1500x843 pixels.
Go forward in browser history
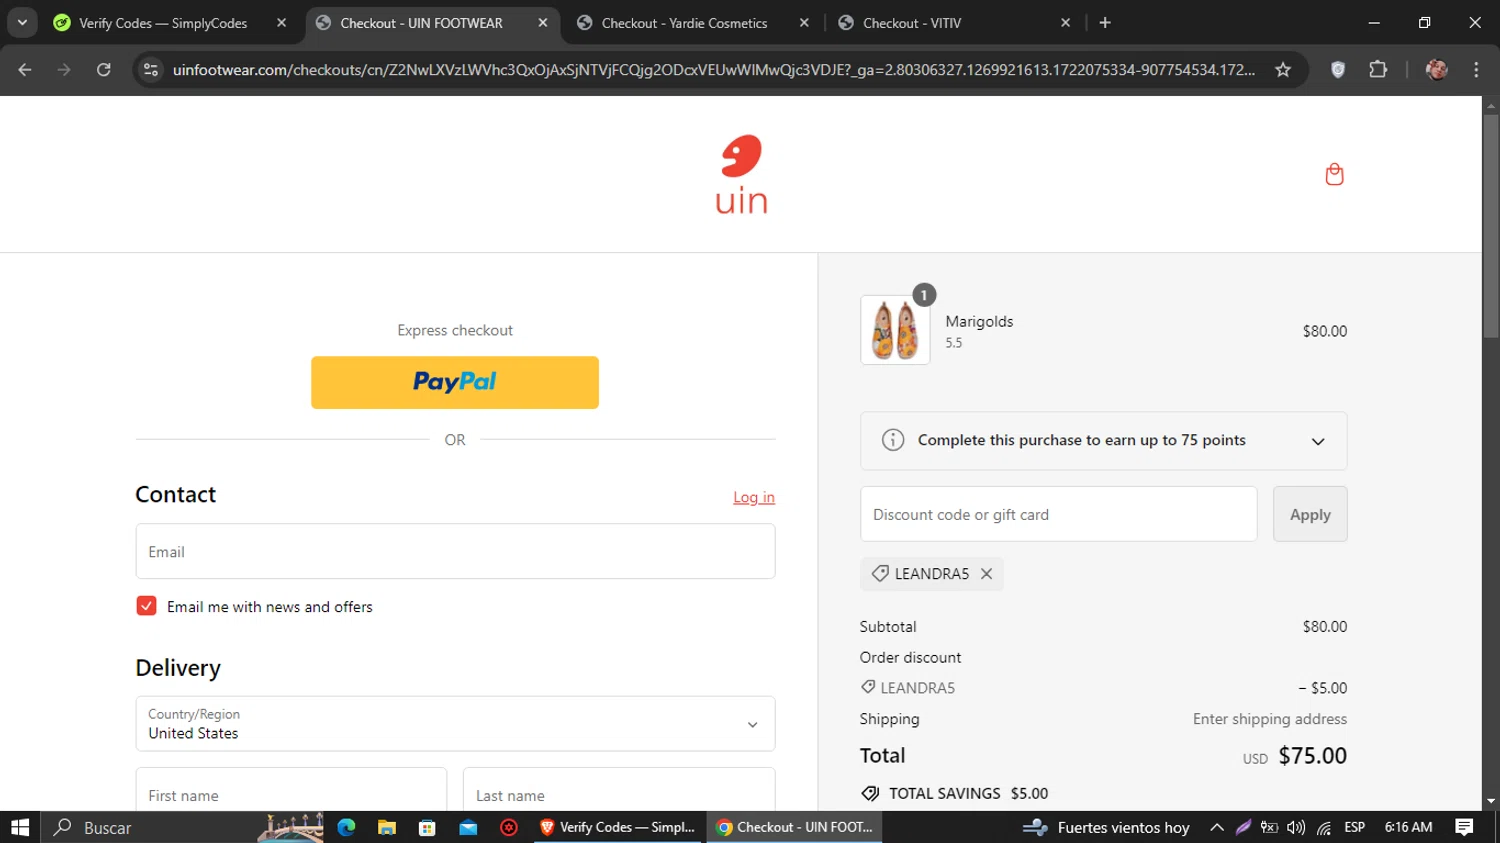[64, 69]
